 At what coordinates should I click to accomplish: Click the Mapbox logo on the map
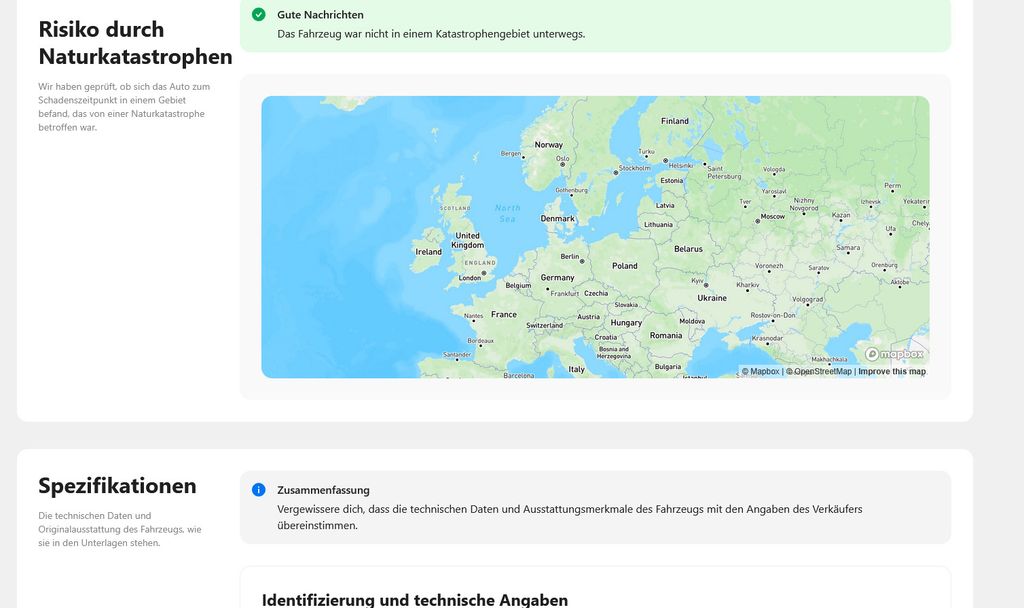tap(895, 354)
